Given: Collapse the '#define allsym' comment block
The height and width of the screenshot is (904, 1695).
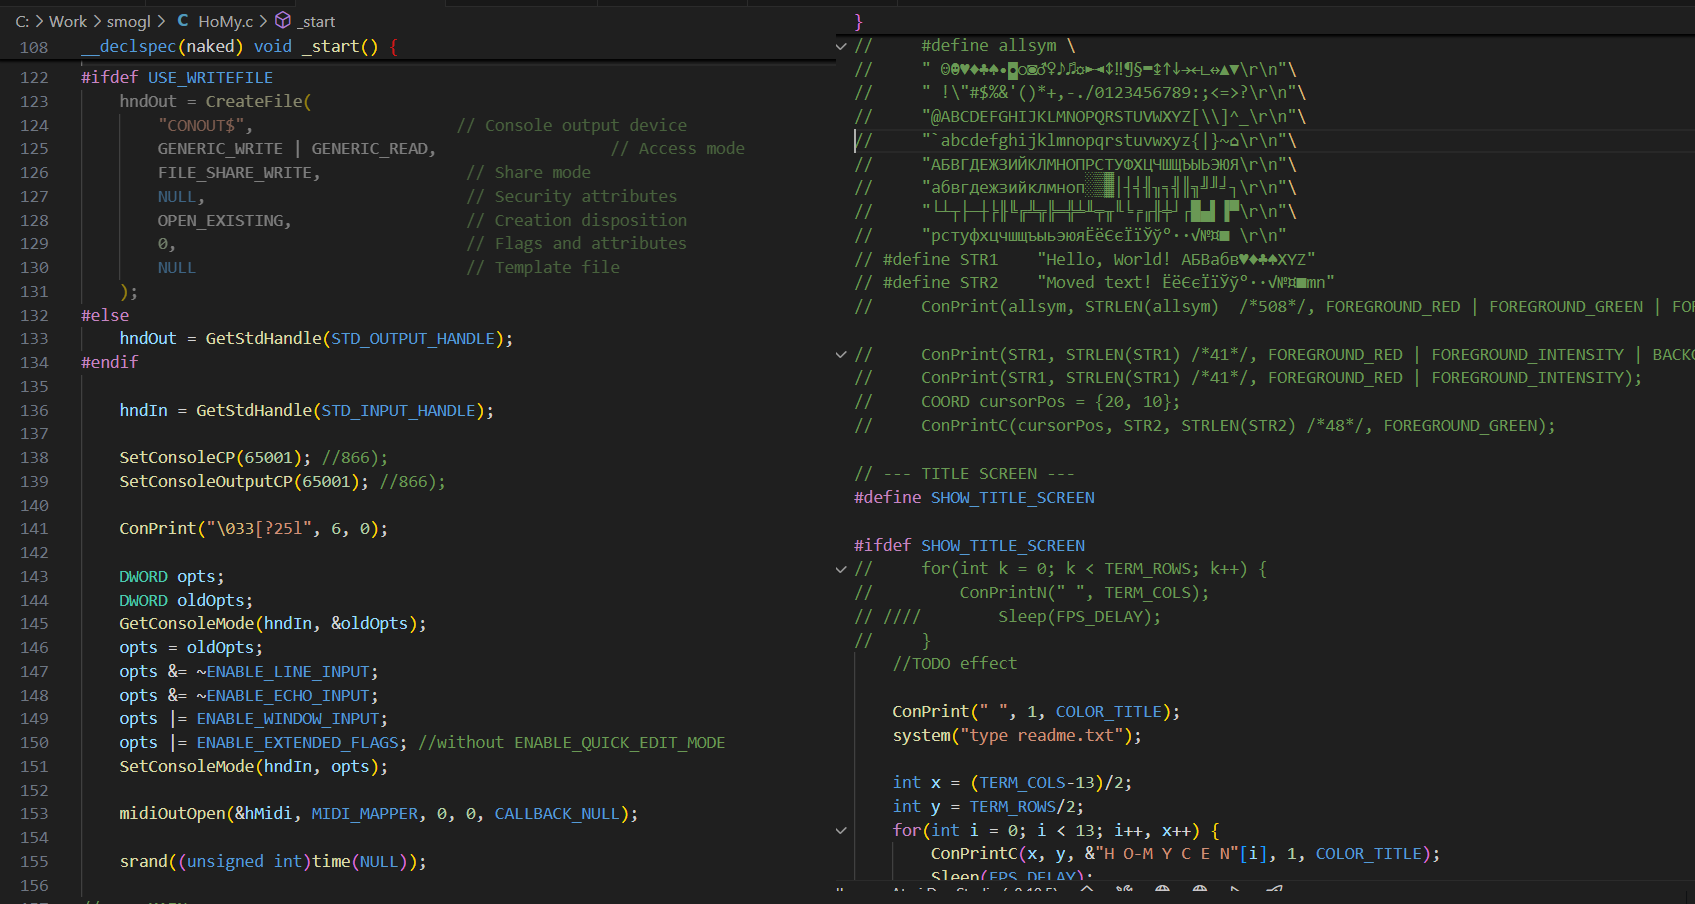Looking at the screenshot, I should coord(841,46).
